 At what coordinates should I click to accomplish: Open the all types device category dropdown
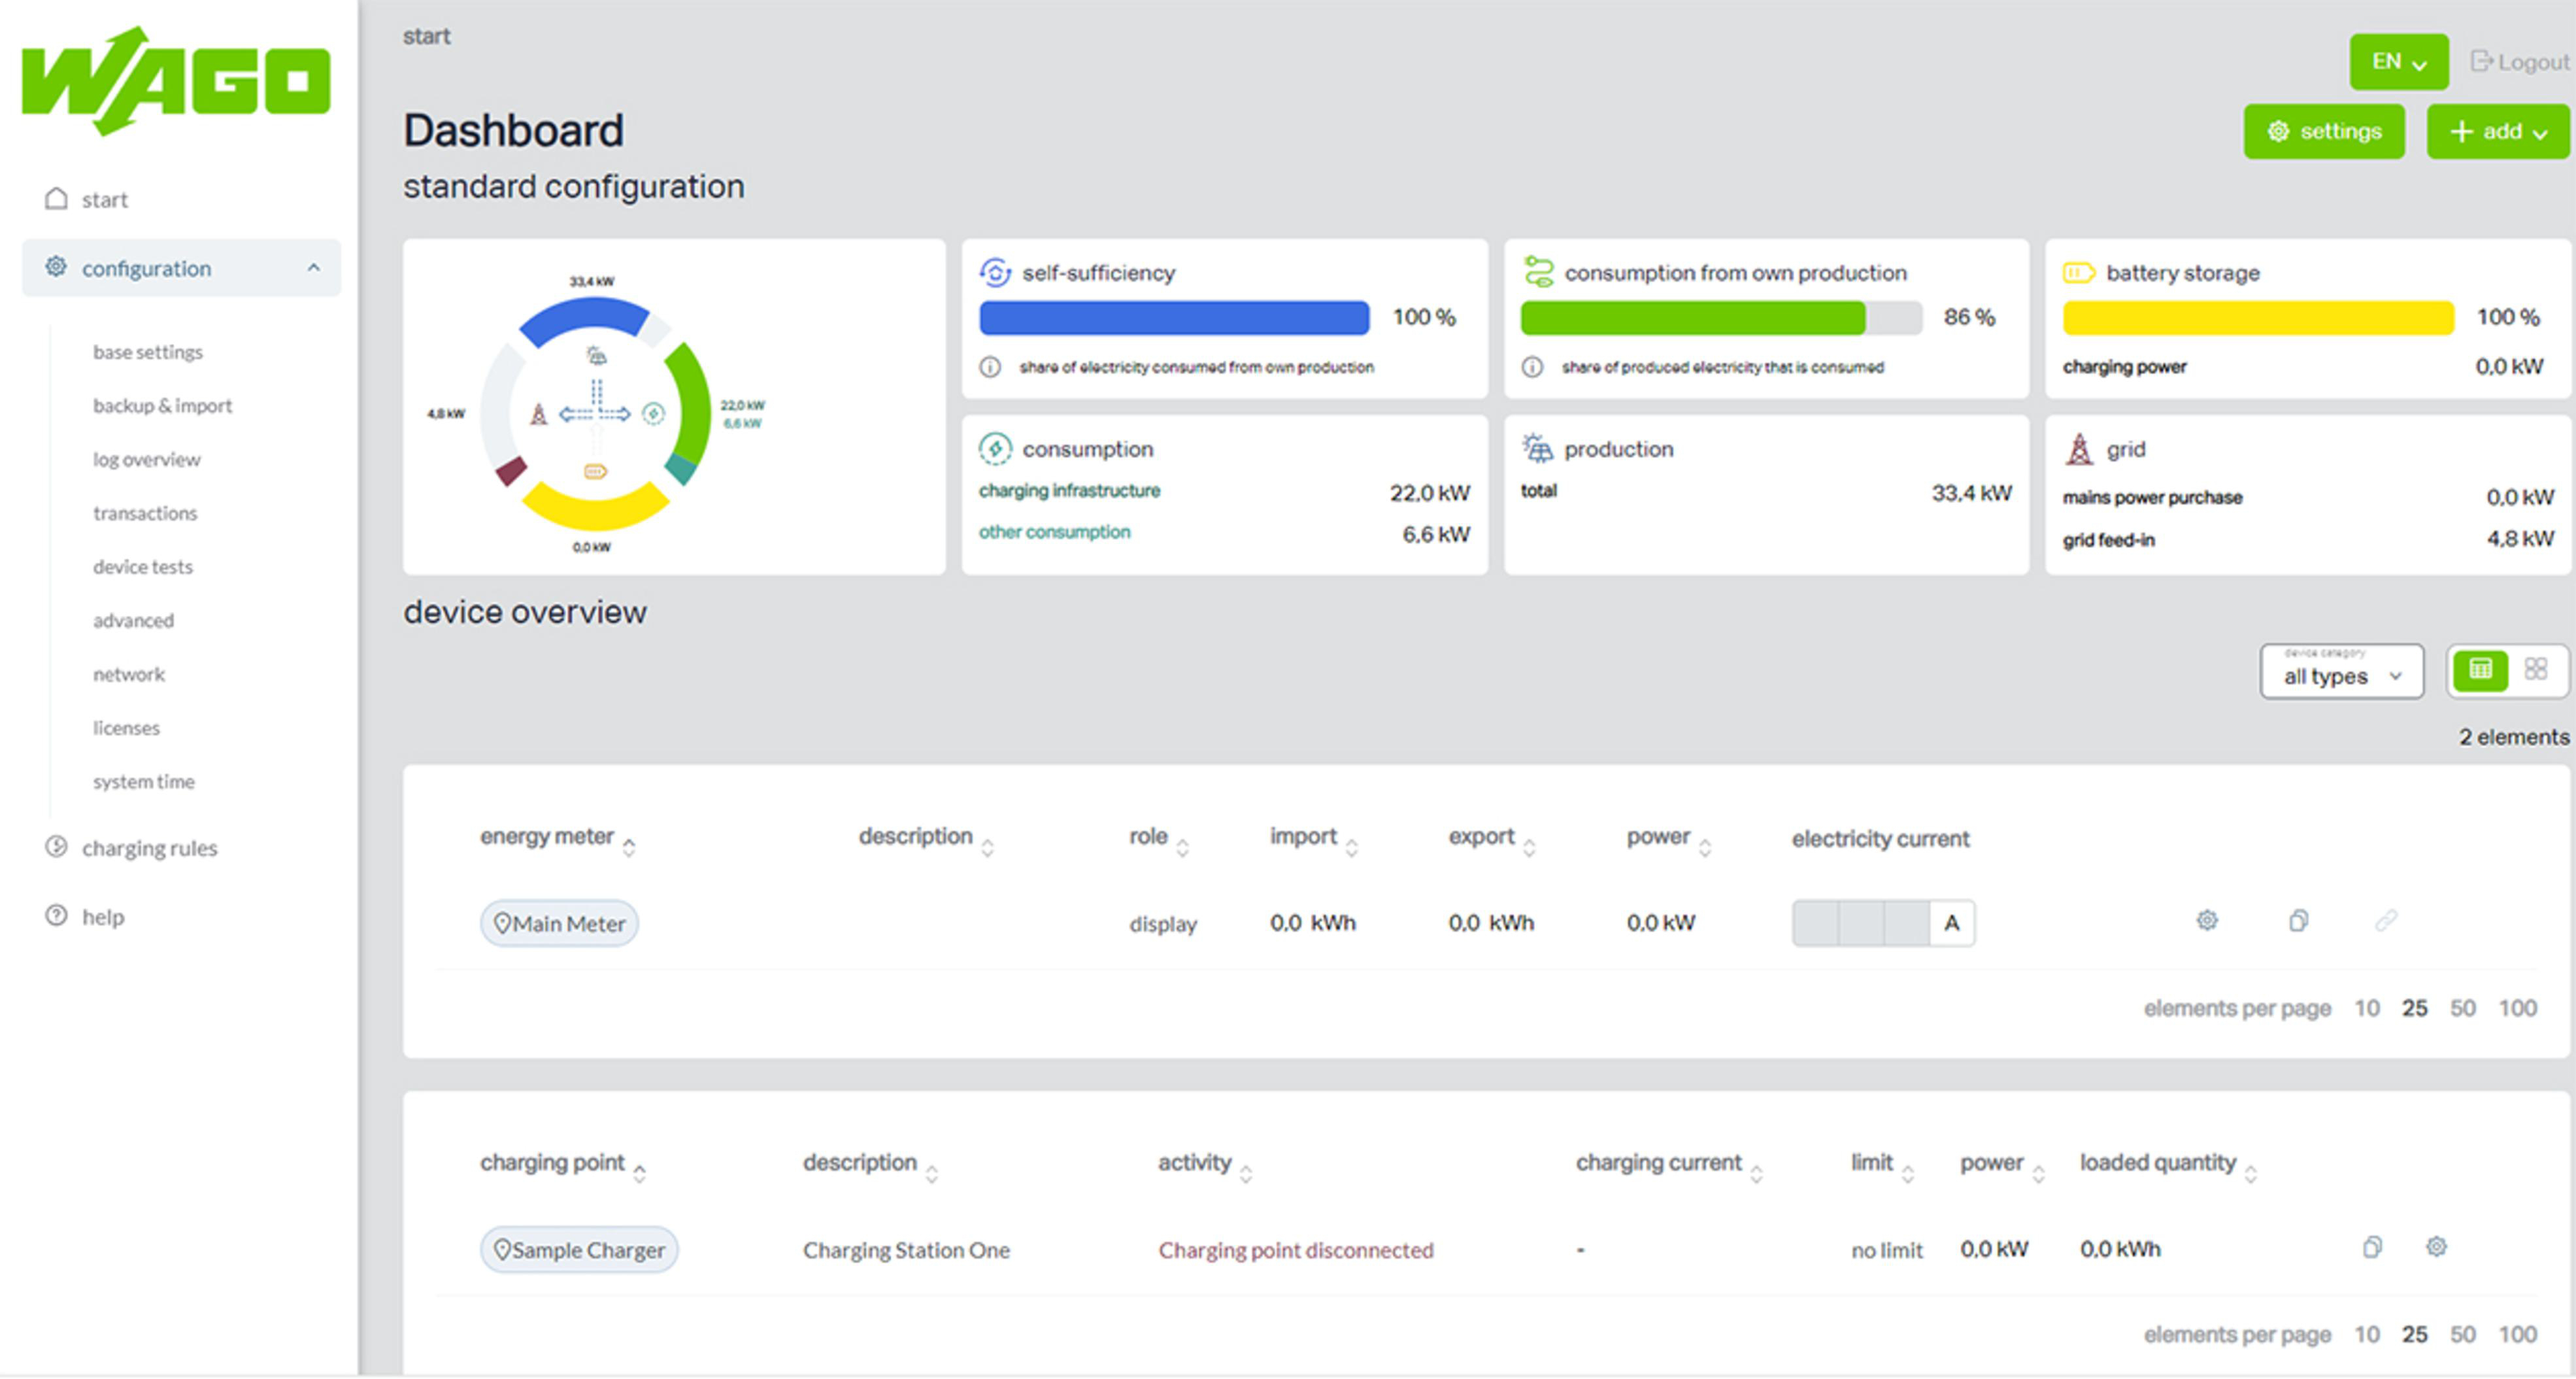point(2341,673)
